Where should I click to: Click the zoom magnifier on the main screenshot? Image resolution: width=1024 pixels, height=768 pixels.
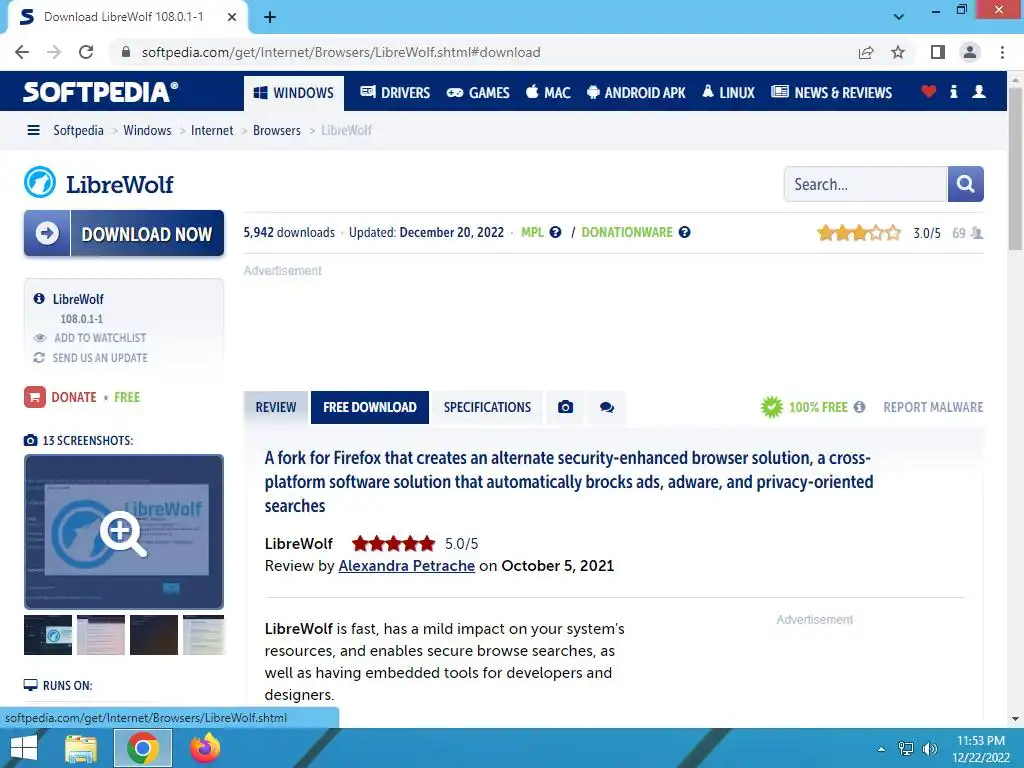[x=123, y=533]
